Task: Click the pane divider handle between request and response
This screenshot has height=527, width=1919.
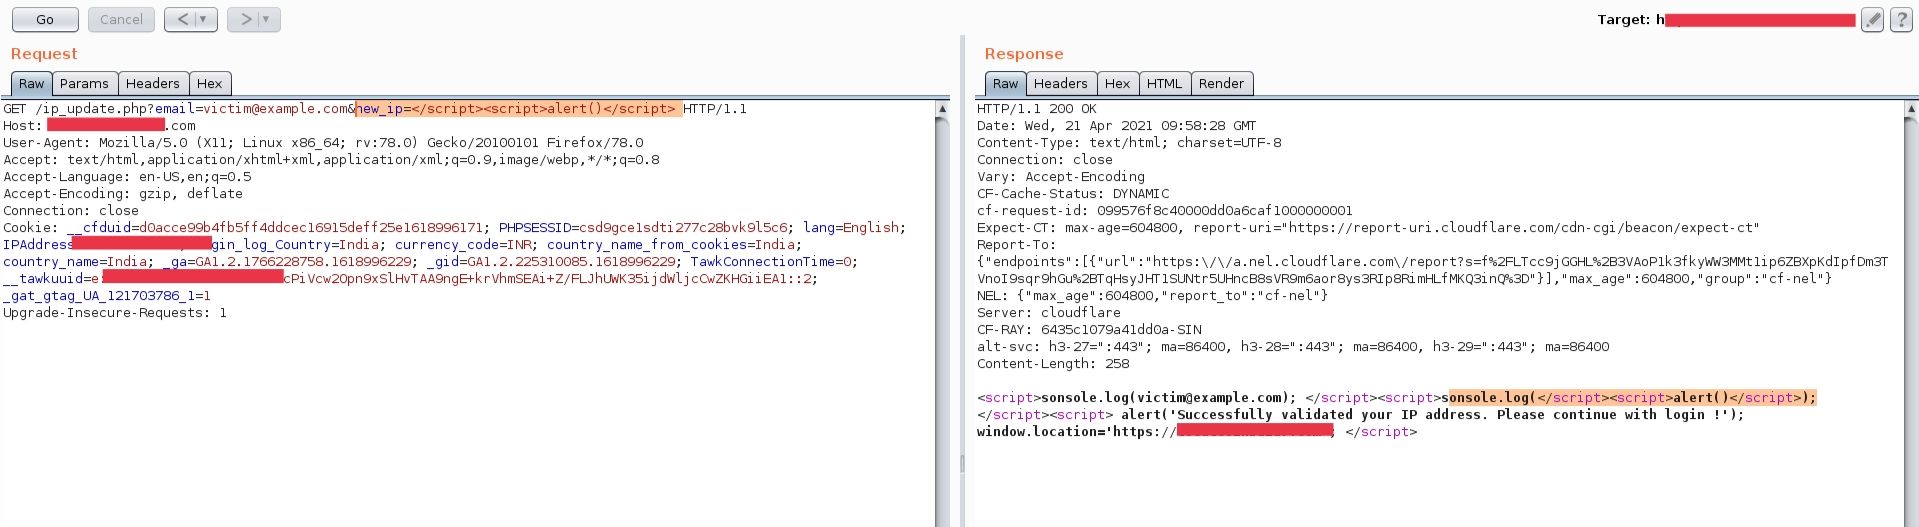Action: coord(962,463)
